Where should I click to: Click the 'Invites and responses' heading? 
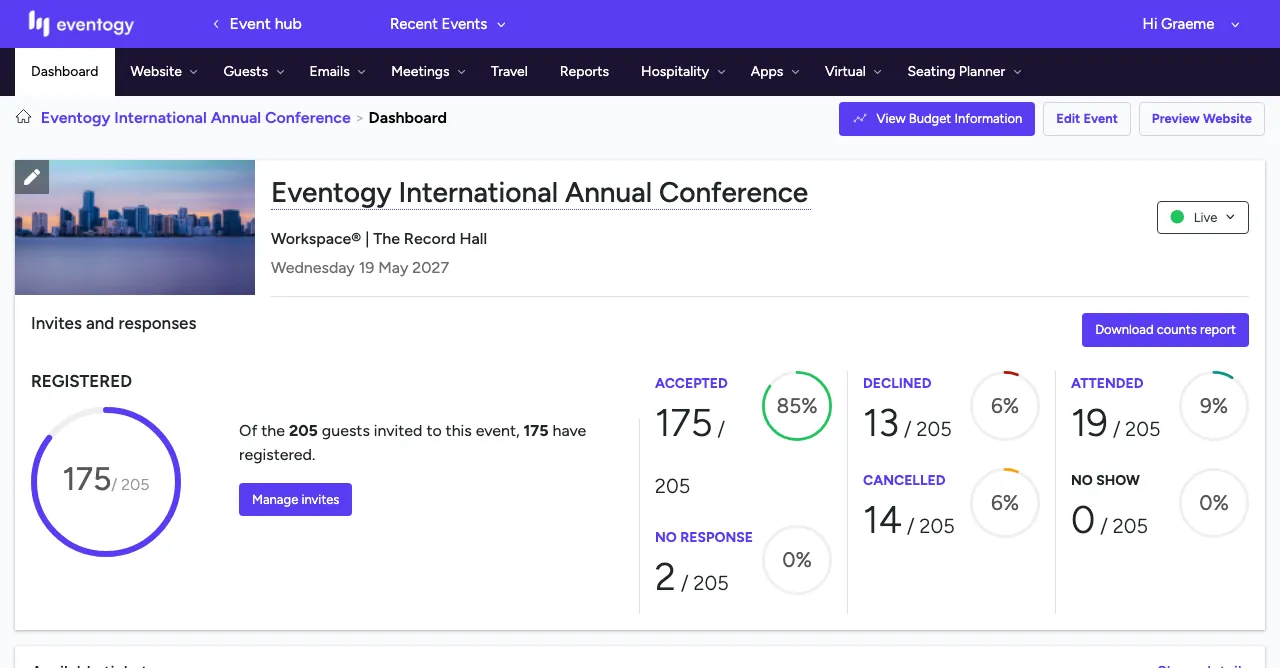pyautogui.click(x=114, y=323)
